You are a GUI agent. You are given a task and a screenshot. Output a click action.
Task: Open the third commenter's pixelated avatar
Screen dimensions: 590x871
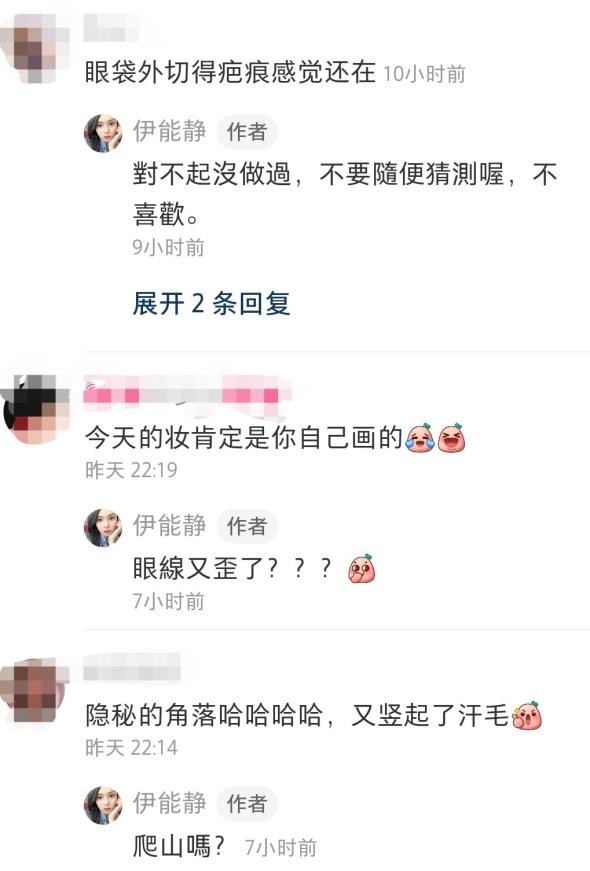tap(35, 692)
